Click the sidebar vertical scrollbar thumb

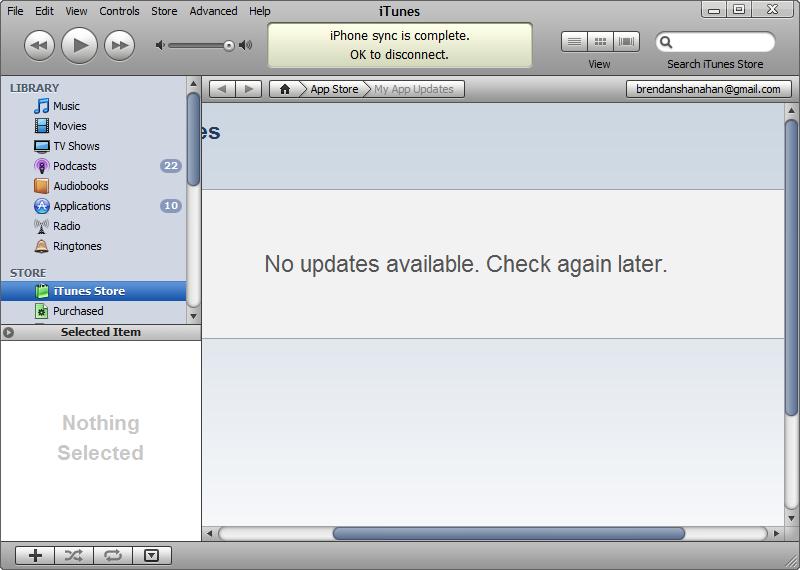(193, 139)
